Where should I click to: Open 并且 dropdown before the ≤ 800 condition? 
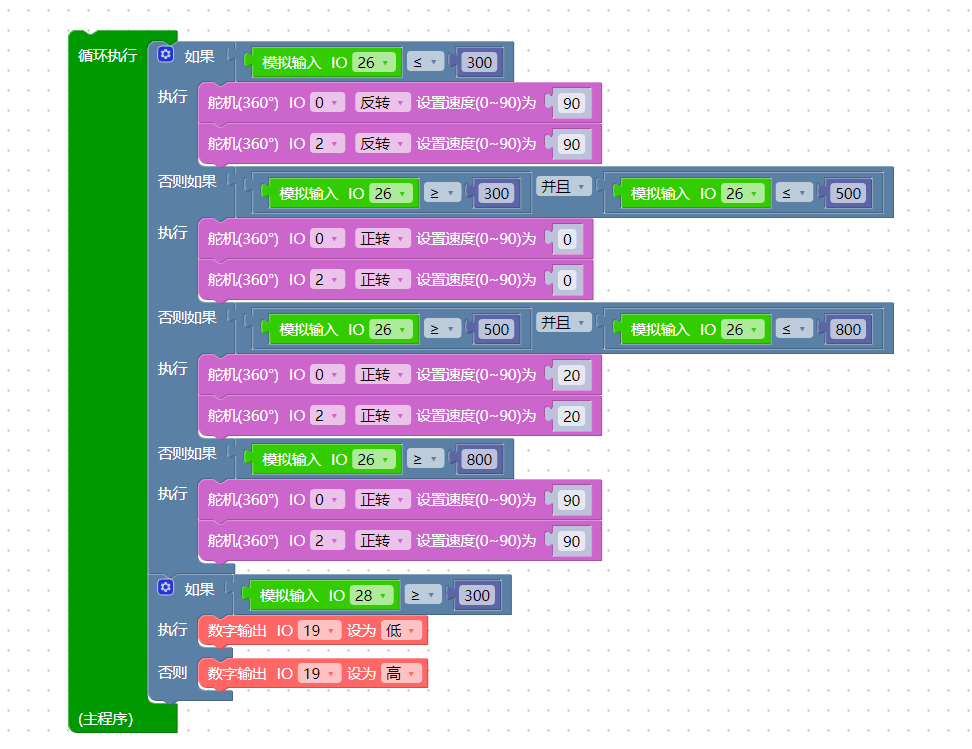[x=563, y=322]
